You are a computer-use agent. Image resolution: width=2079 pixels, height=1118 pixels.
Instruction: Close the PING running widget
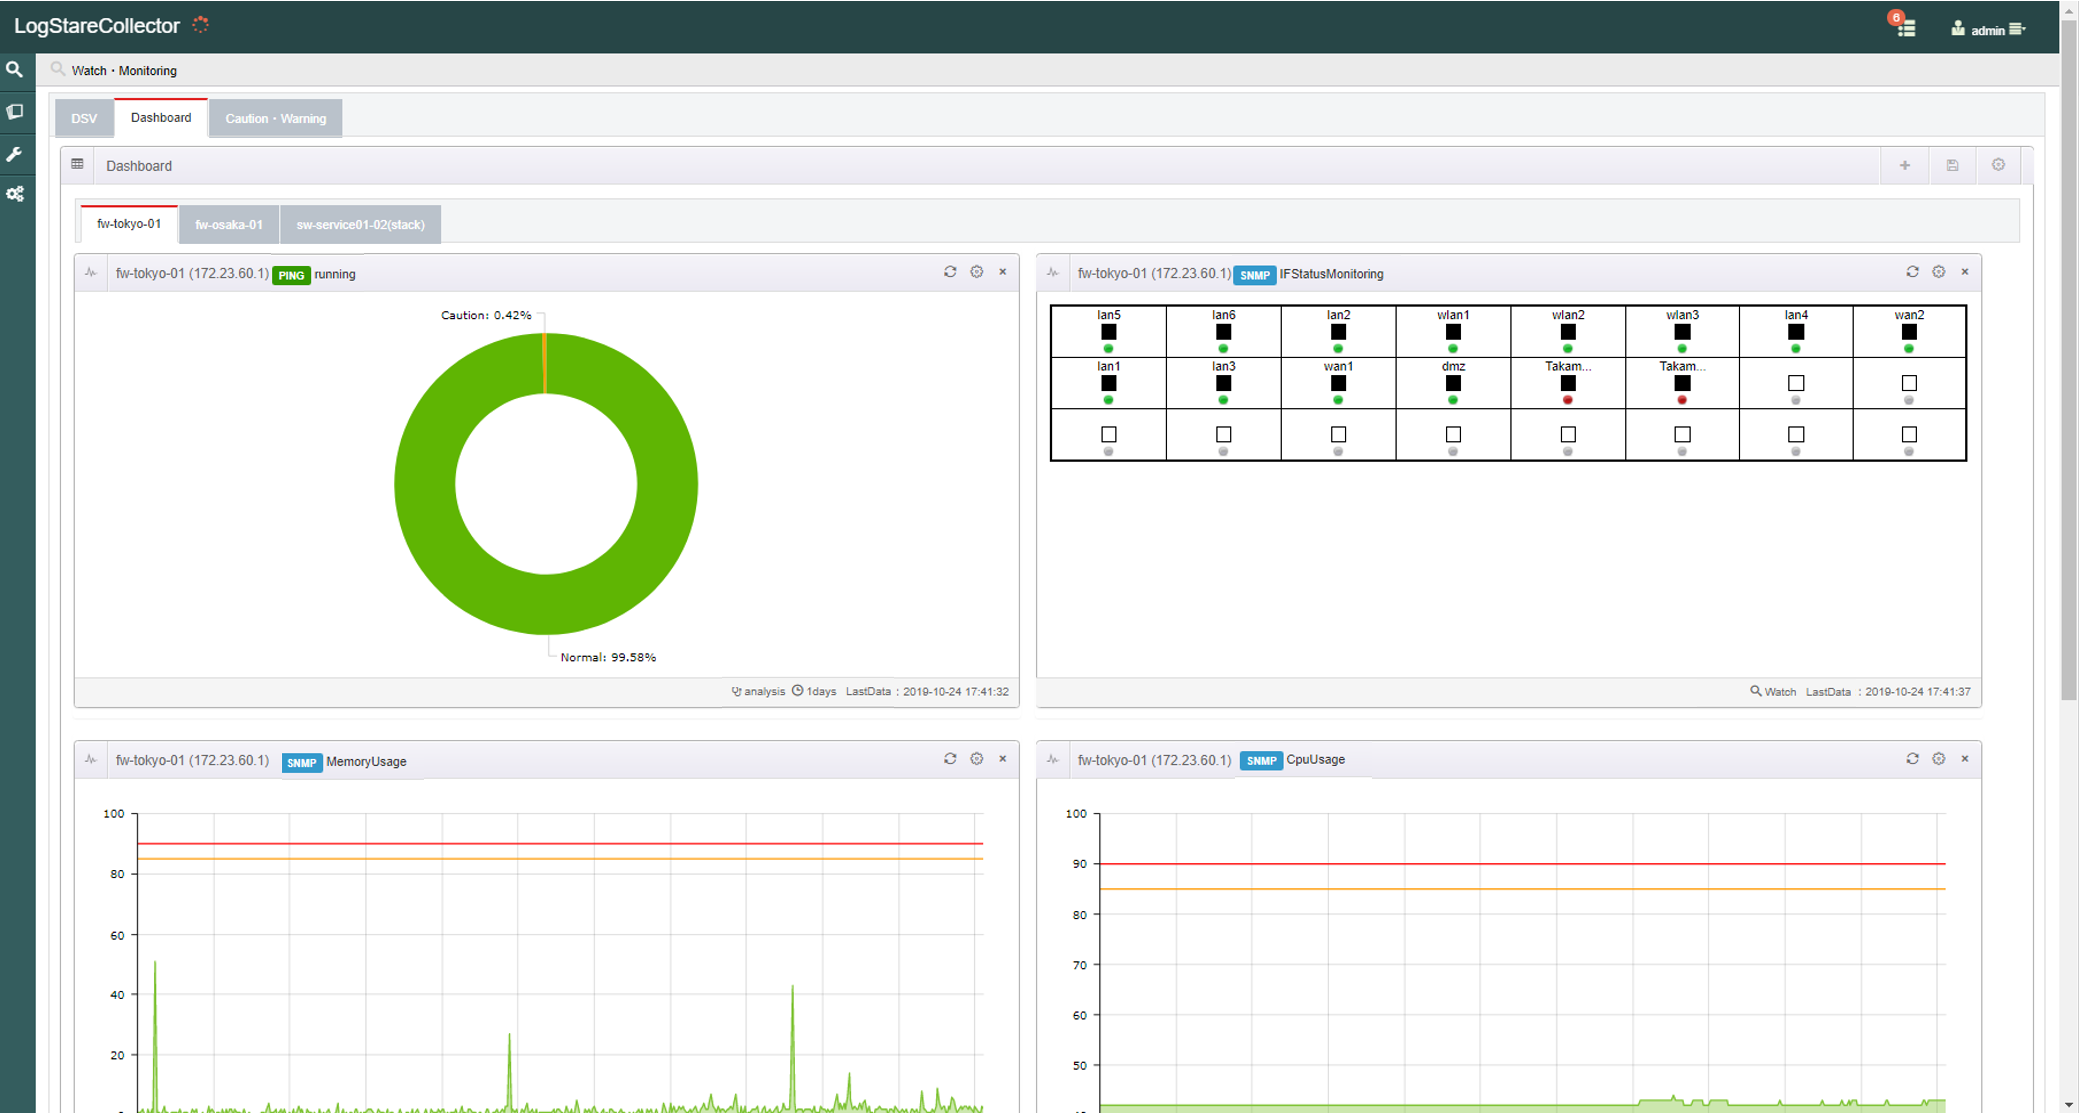tap(1003, 272)
